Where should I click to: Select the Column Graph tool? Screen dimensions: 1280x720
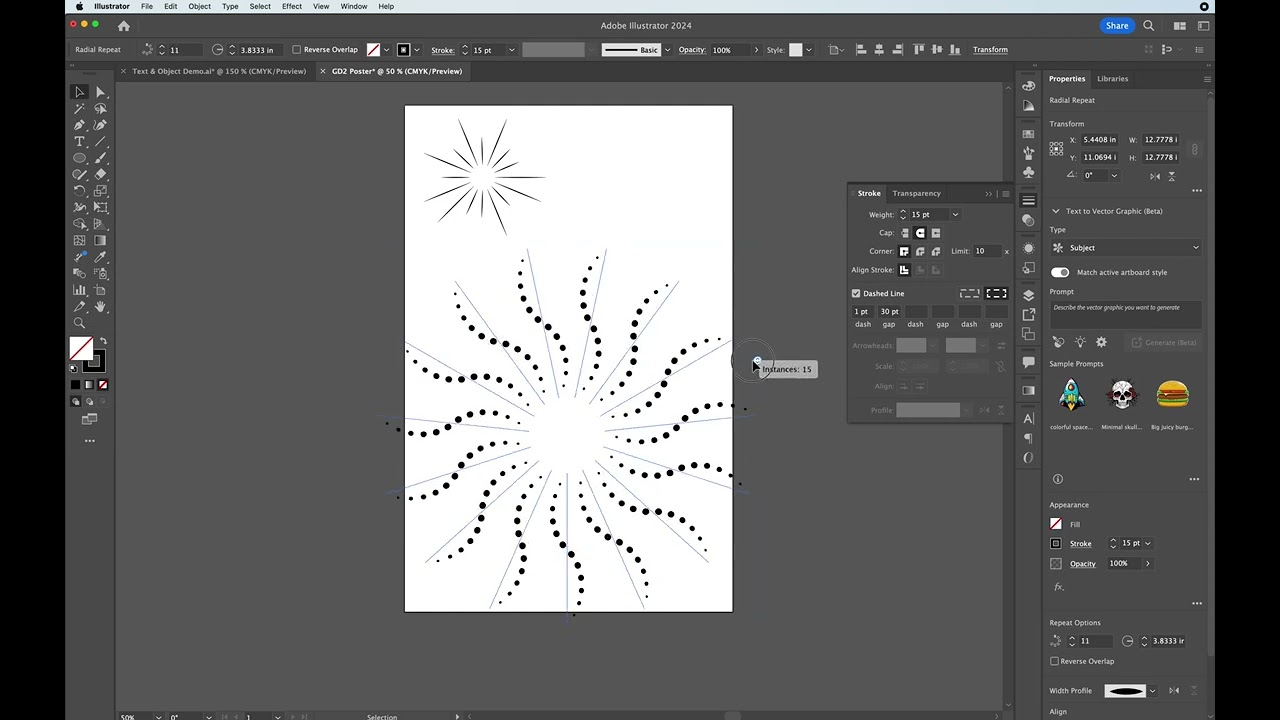click(79, 290)
